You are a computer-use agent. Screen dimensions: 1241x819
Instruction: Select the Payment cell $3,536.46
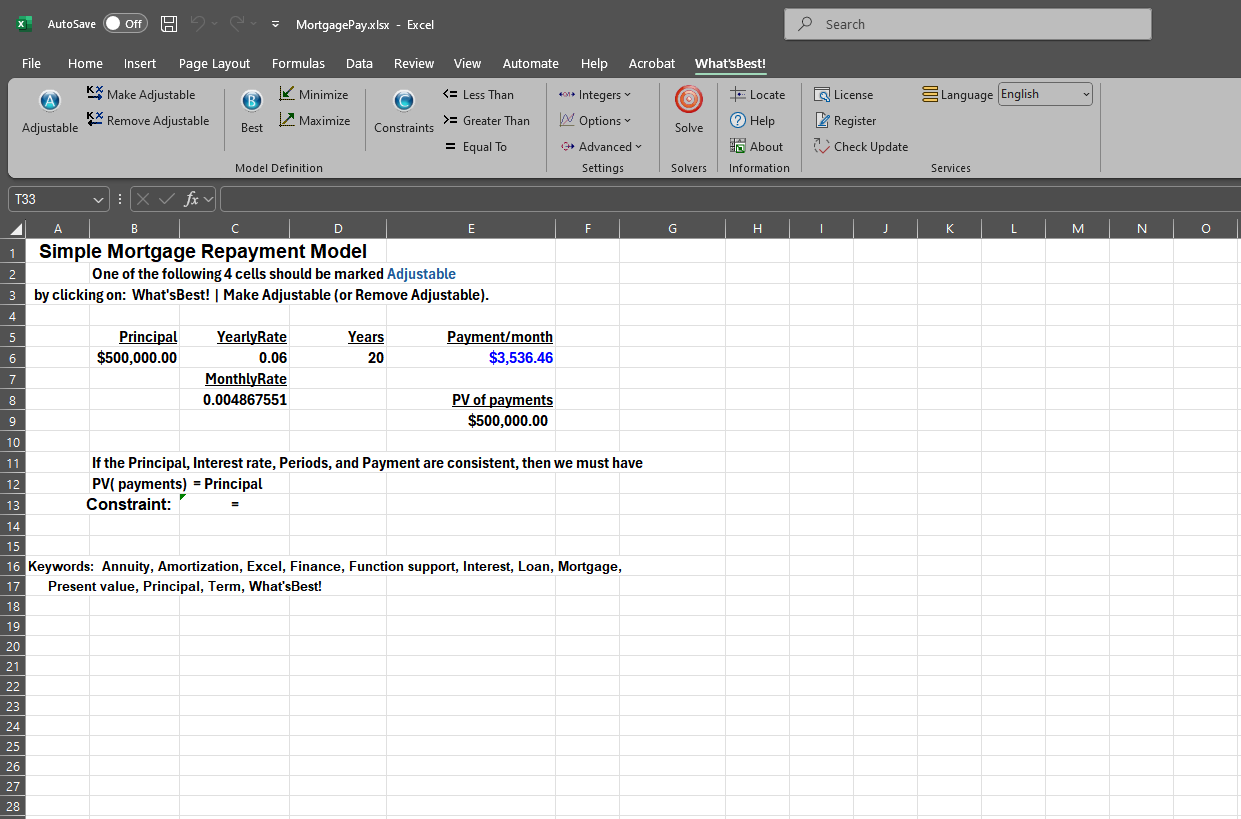pos(470,358)
